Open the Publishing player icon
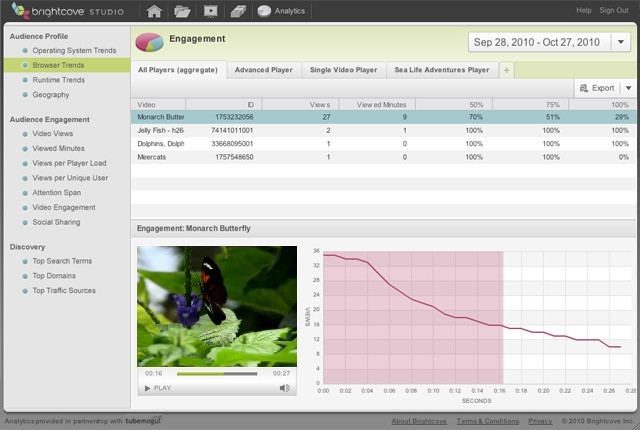This screenshot has width=640, height=430. [210, 11]
